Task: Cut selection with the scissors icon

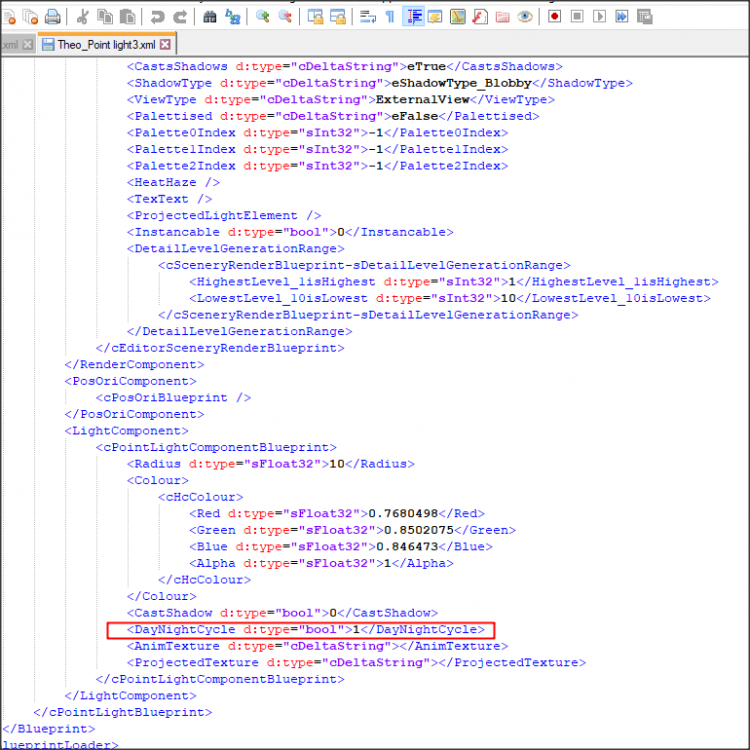Action: pyautogui.click(x=82, y=17)
